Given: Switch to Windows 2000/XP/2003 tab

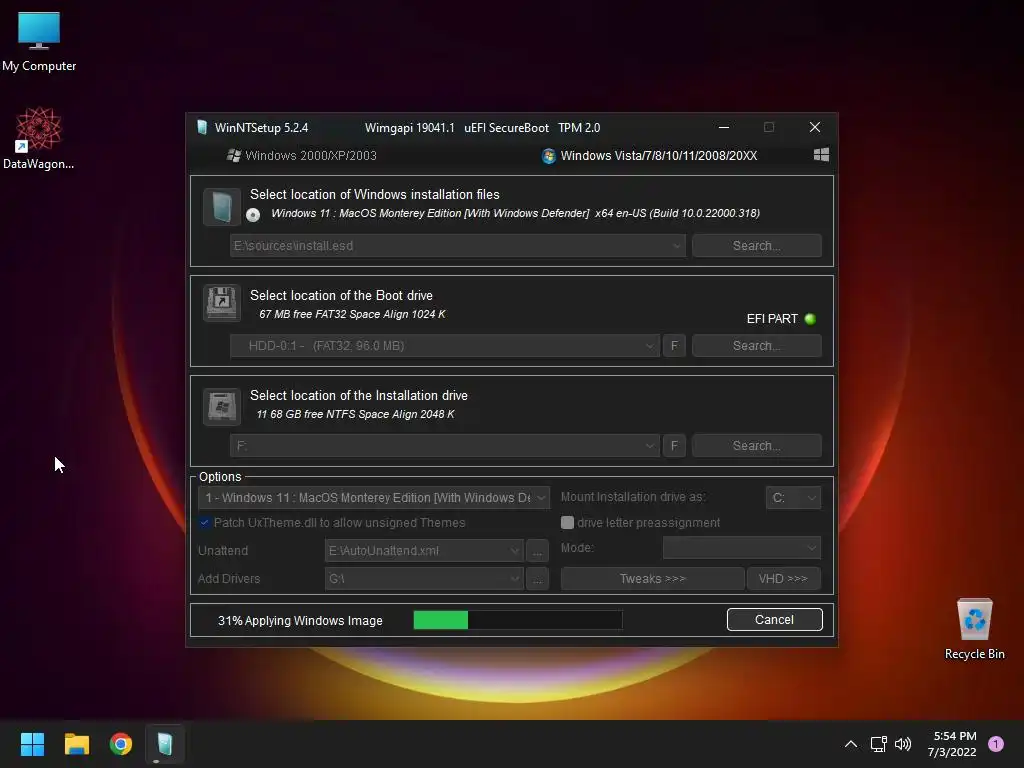Looking at the screenshot, I should (x=302, y=155).
